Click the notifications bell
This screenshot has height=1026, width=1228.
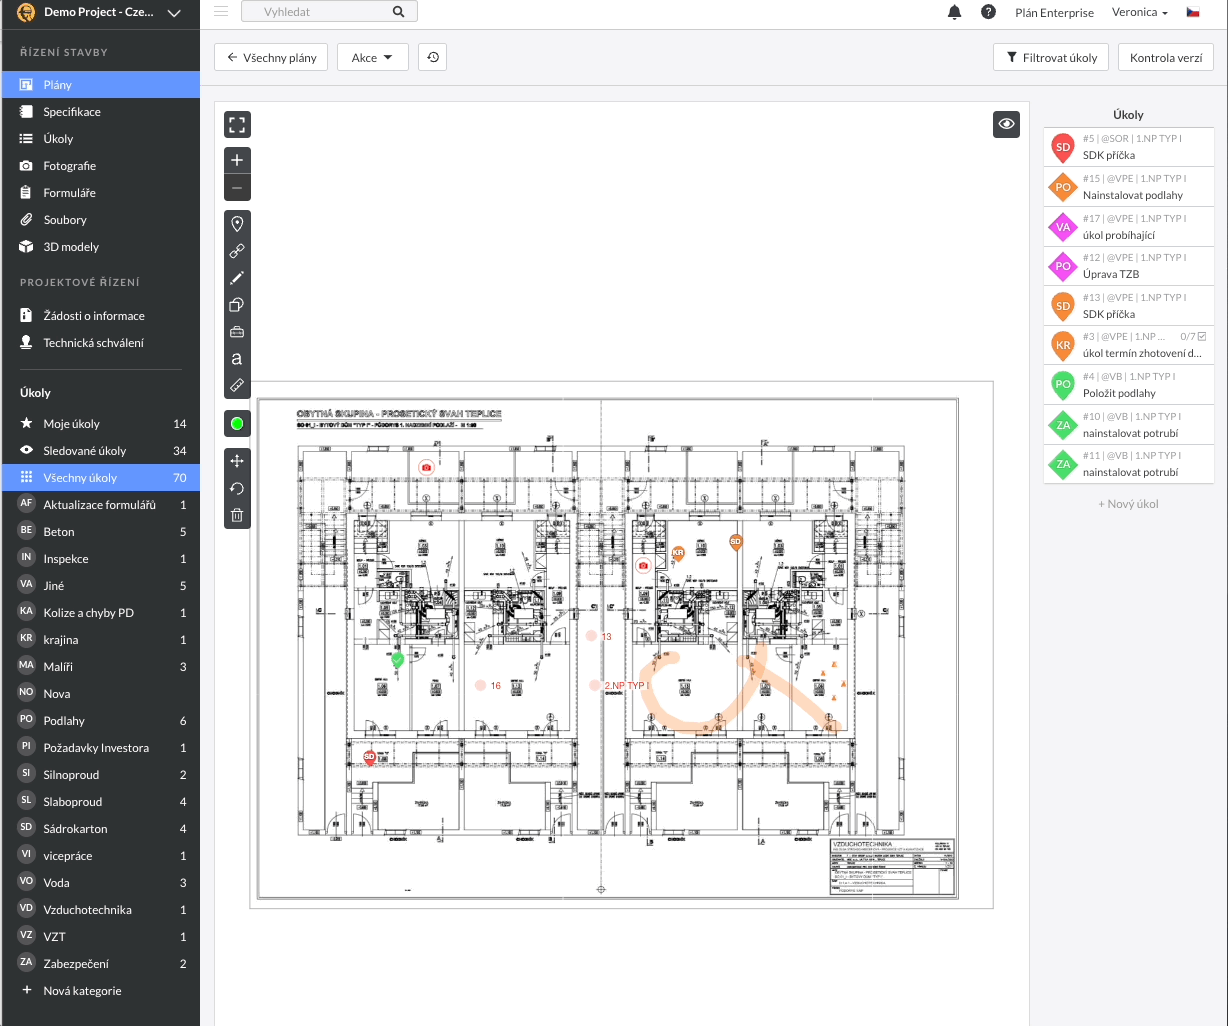[954, 12]
